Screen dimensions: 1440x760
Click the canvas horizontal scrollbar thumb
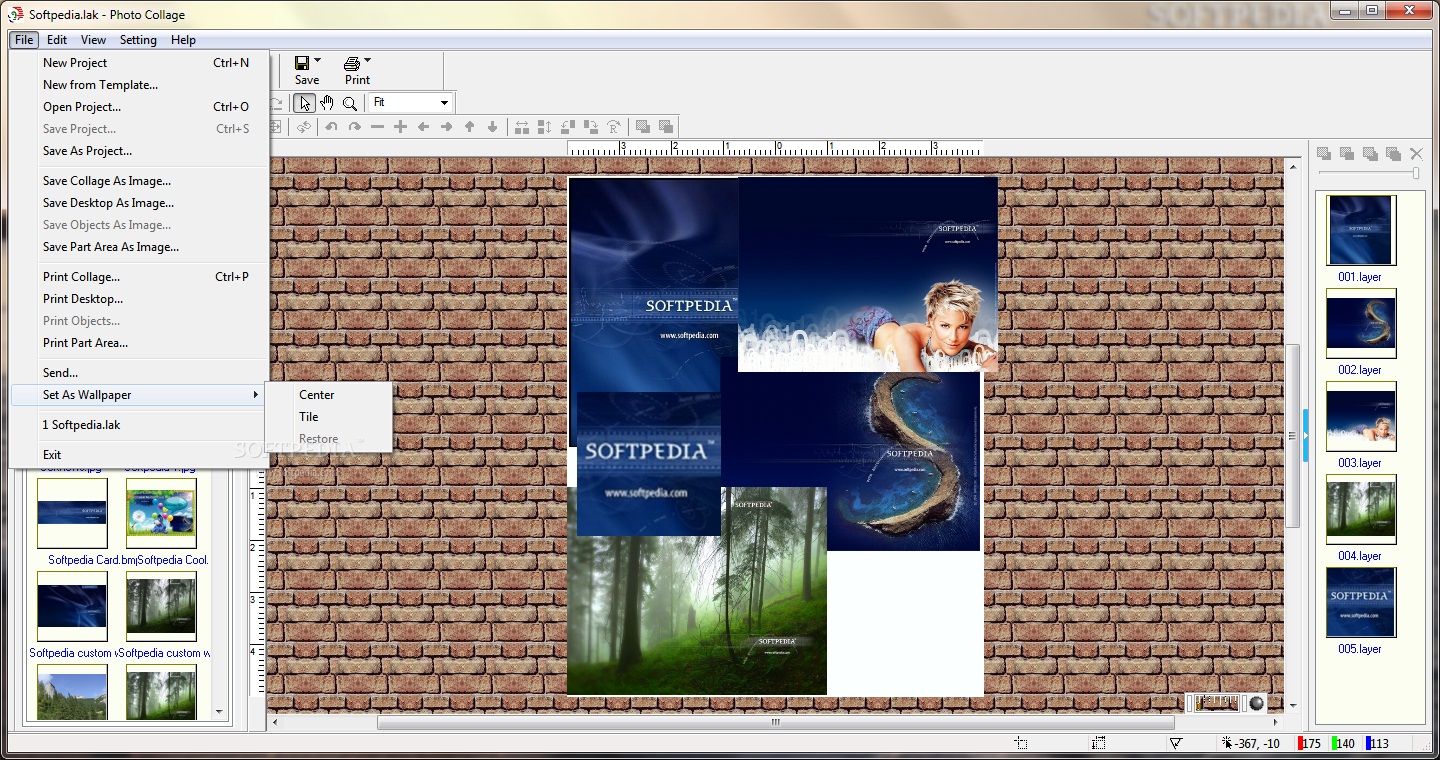click(x=775, y=722)
